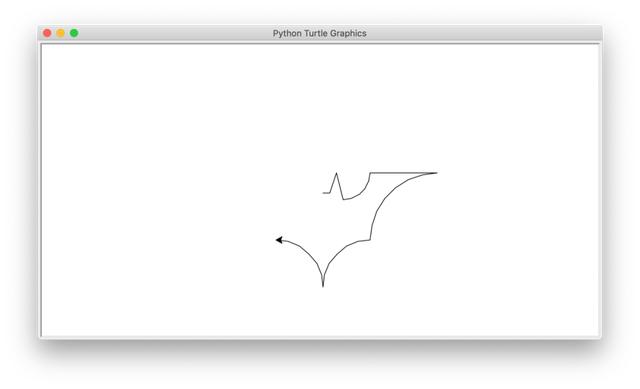Click the bottom tail point of the bat outline
Viewport: 640px width, 389px height.
[323, 286]
